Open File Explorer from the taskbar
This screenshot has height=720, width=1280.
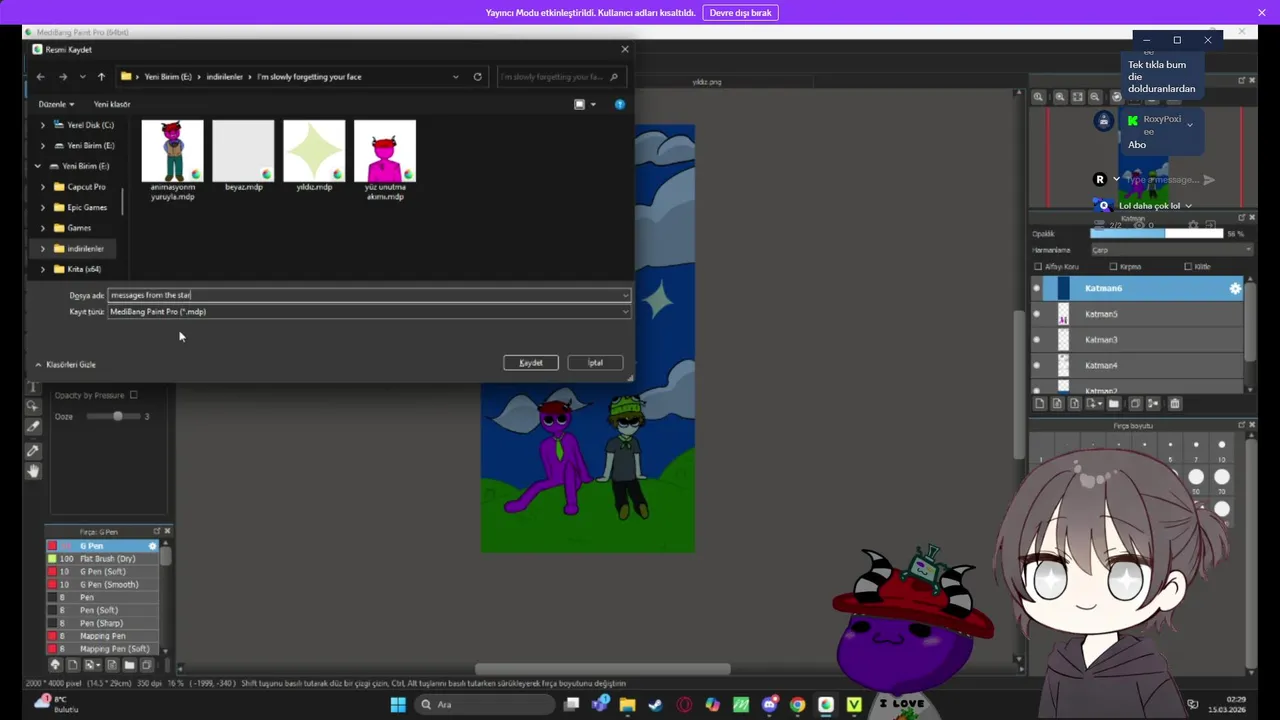(x=627, y=705)
